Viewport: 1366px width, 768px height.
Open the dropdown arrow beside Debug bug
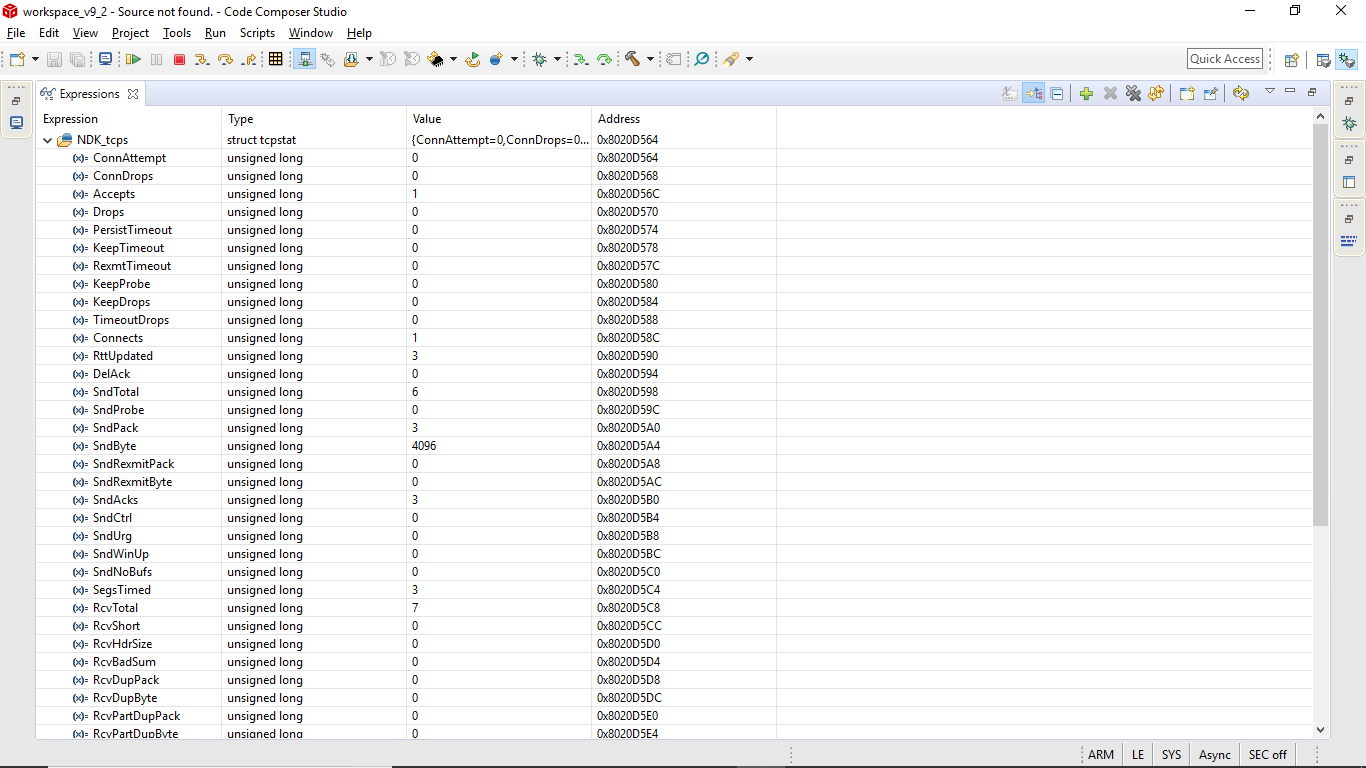pyautogui.click(x=557, y=59)
